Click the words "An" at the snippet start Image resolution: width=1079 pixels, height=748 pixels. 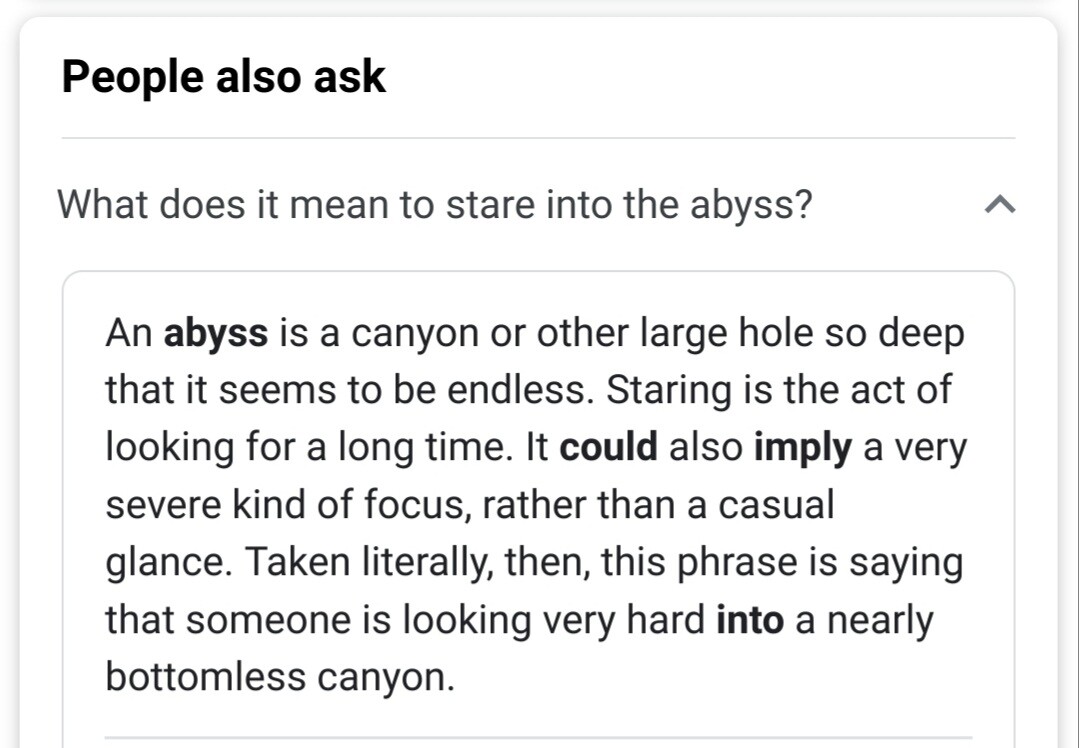[129, 333]
